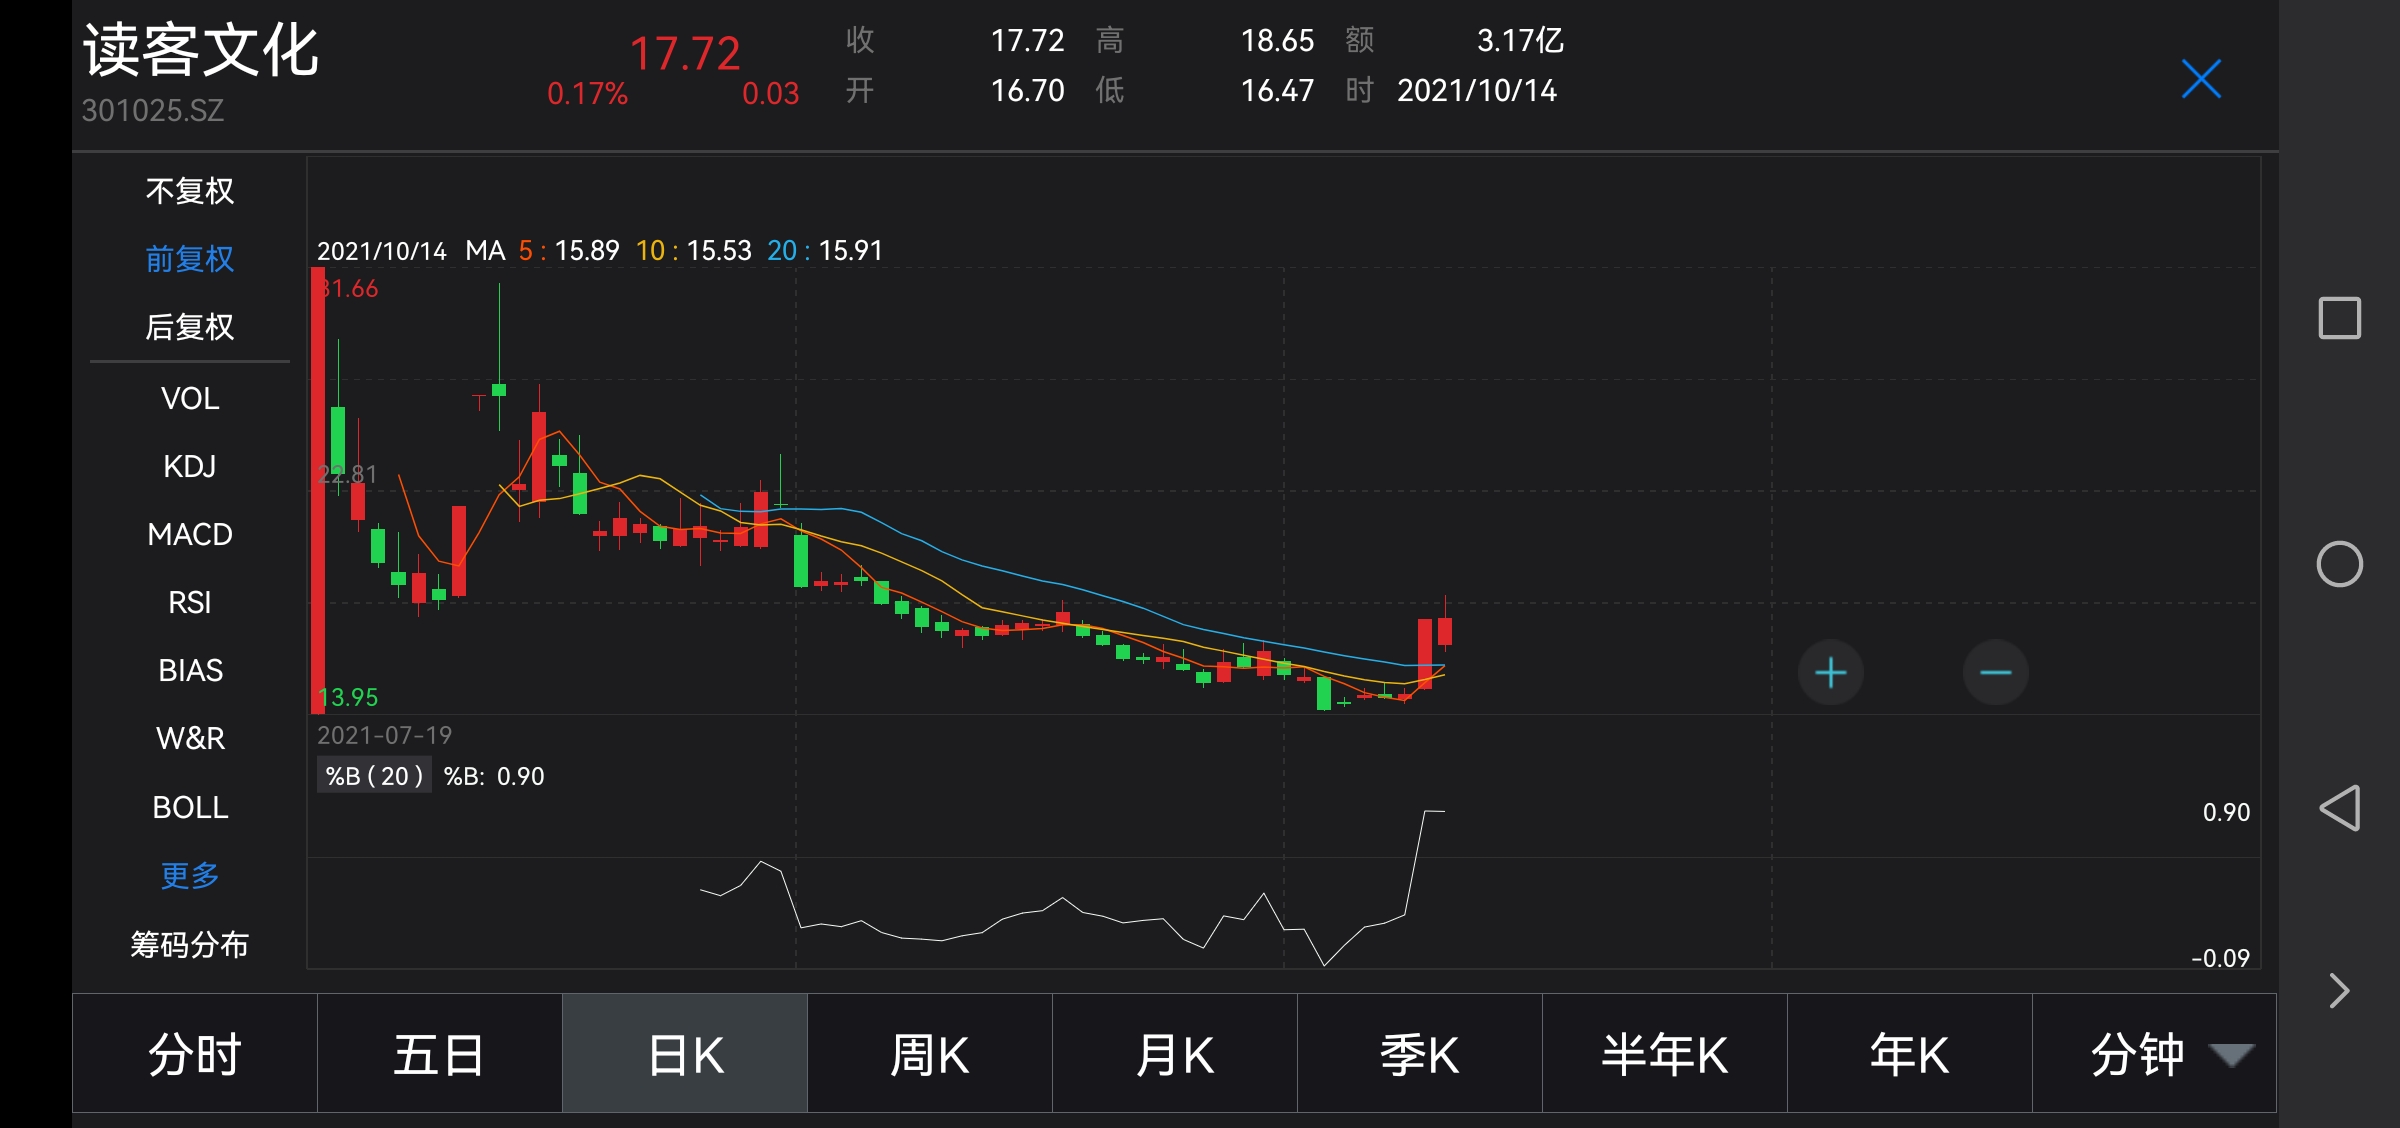Viewport: 2400px width, 1128px height.
Task: Switch to 日K tab
Action: point(685,1054)
